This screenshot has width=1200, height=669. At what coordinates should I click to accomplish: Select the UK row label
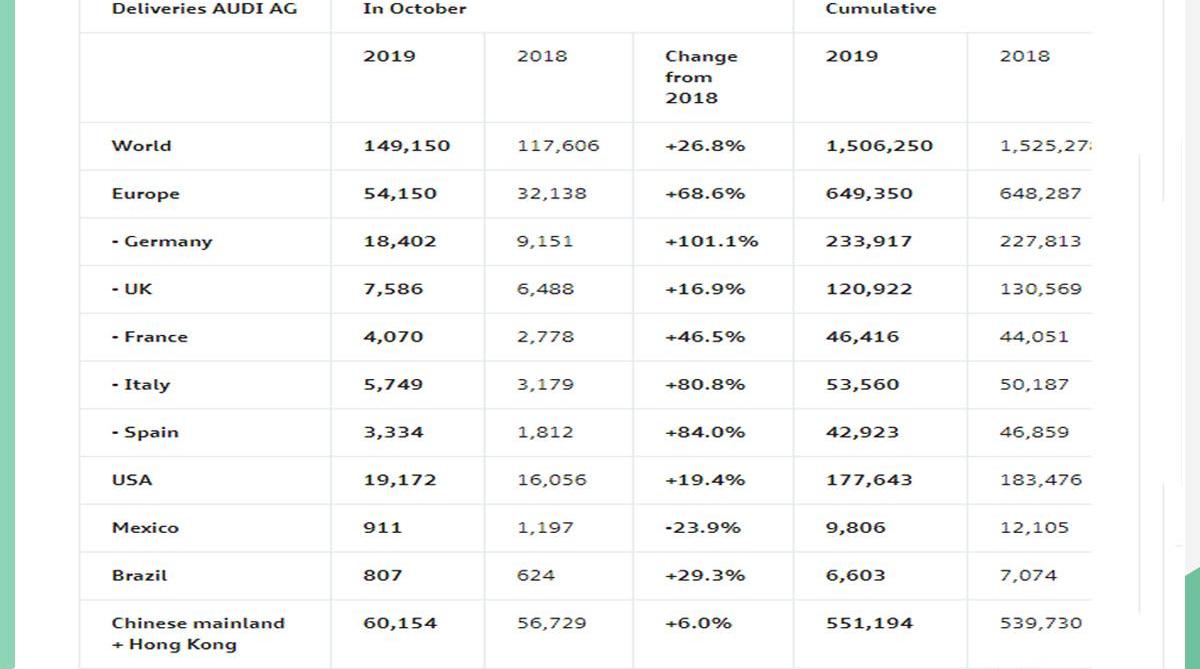tap(132, 289)
